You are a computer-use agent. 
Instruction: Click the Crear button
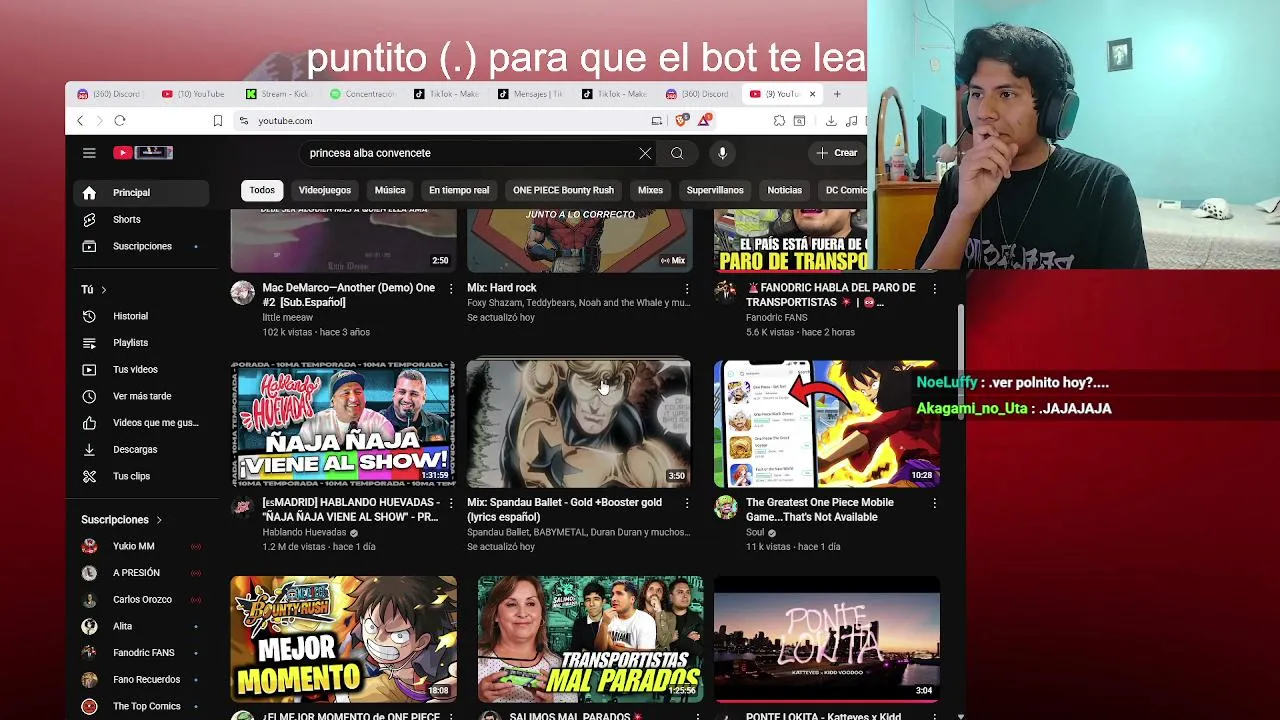click(837, 153)
